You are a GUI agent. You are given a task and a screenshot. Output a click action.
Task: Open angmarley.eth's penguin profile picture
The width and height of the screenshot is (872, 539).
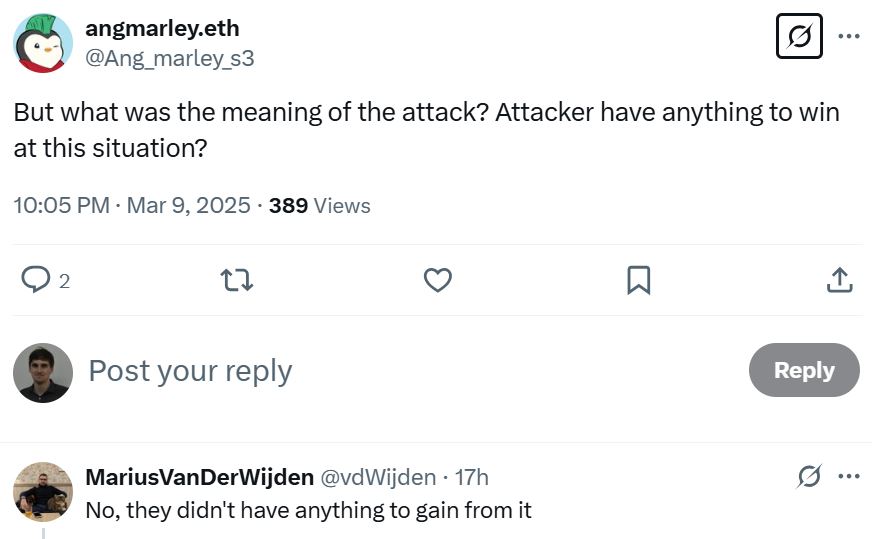click(43, 44)
